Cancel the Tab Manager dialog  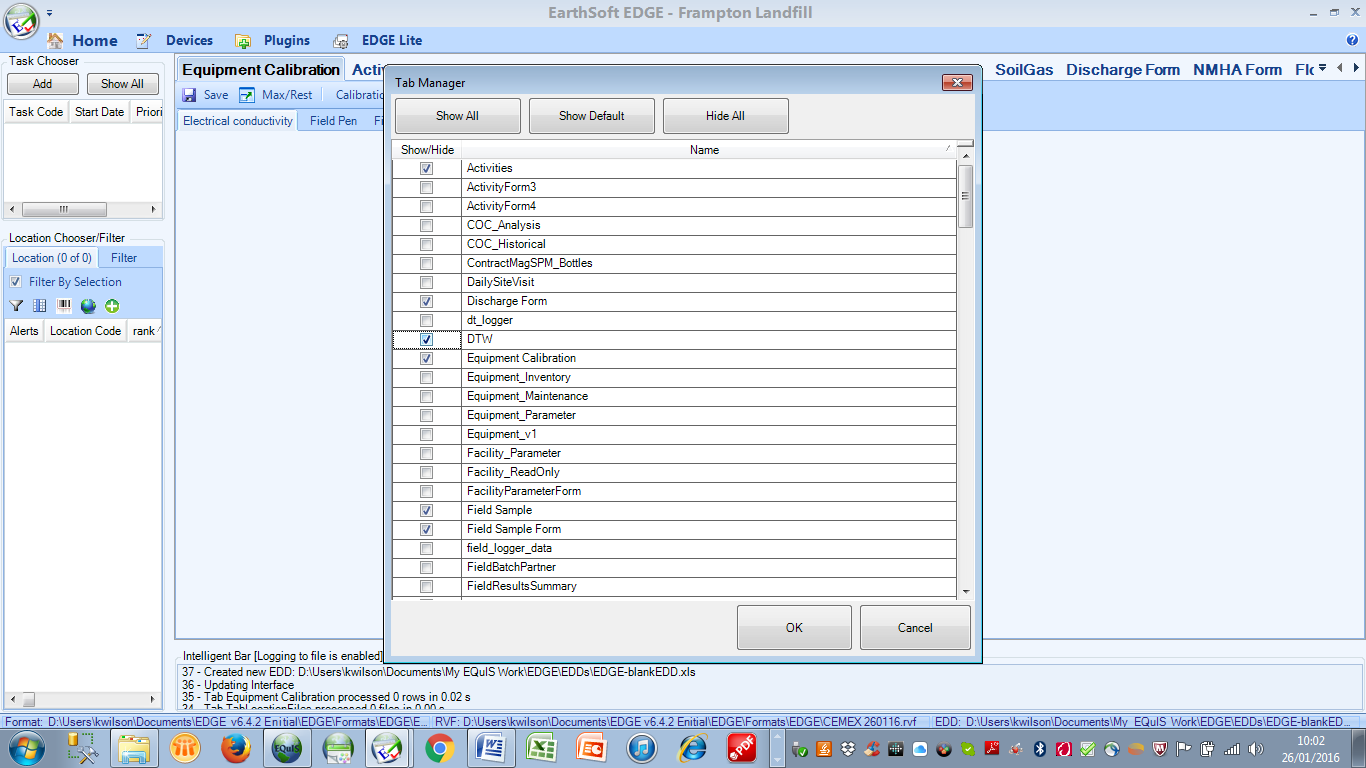coord(915,628)
